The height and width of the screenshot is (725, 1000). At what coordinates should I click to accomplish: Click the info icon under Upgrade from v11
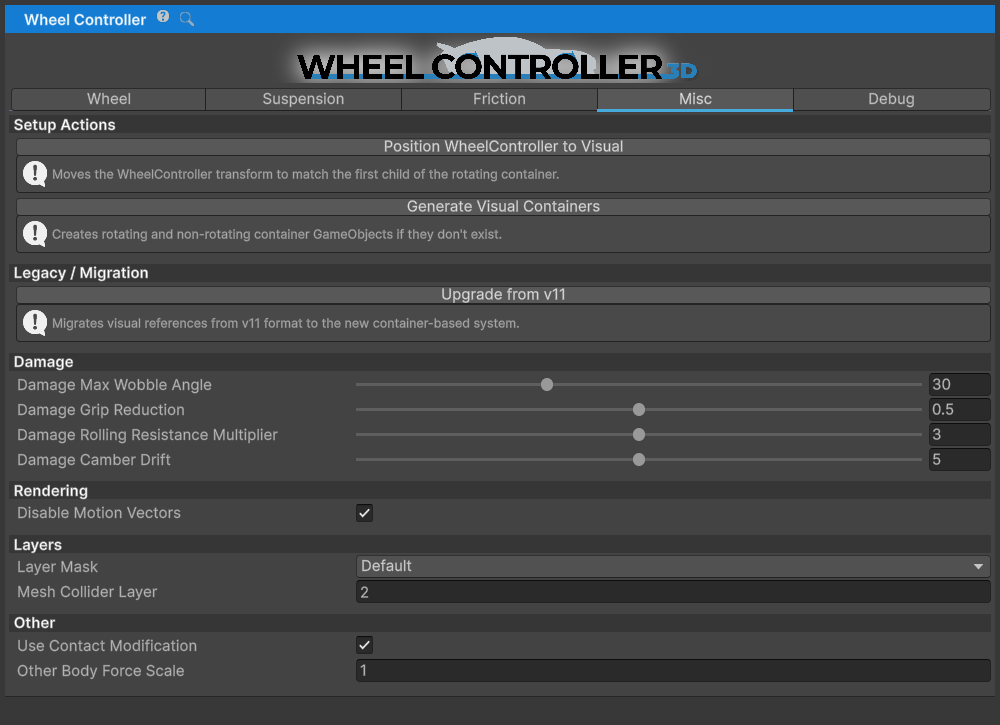click(34, 323)
